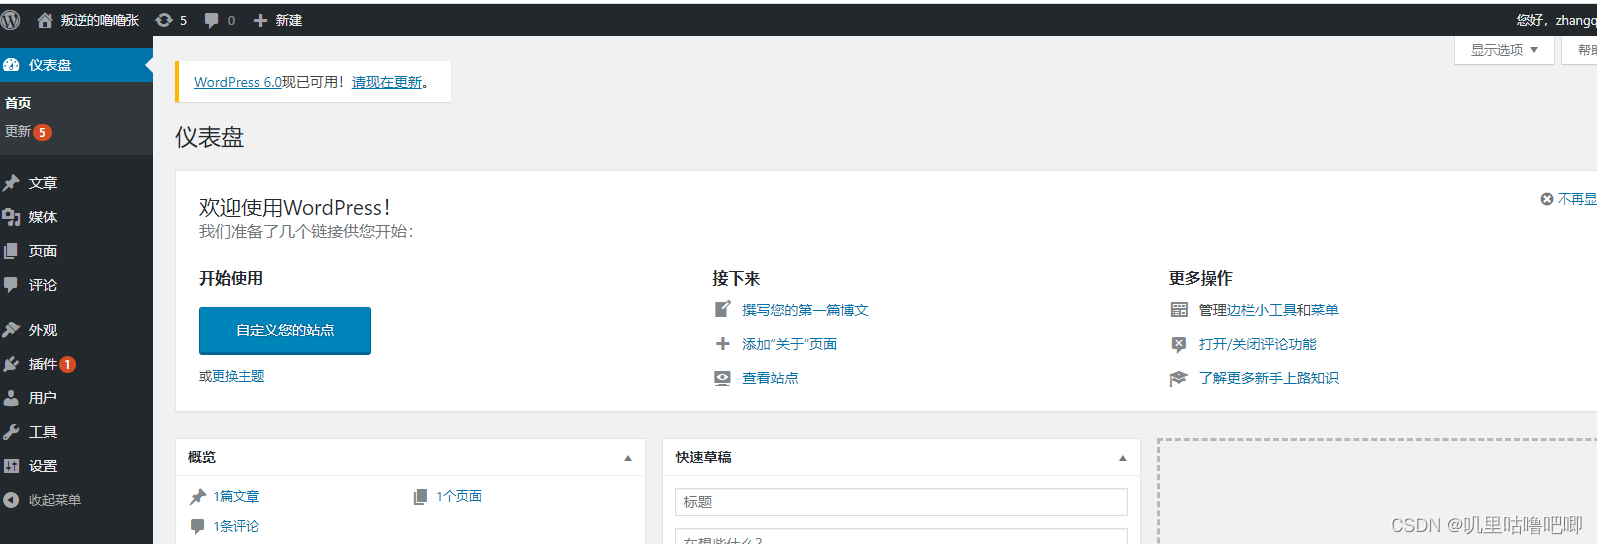The width and height of the screenshot is (1597, 544).
Task: Open the 工具 menu label in sidebar
Action: tap(43, 432)
